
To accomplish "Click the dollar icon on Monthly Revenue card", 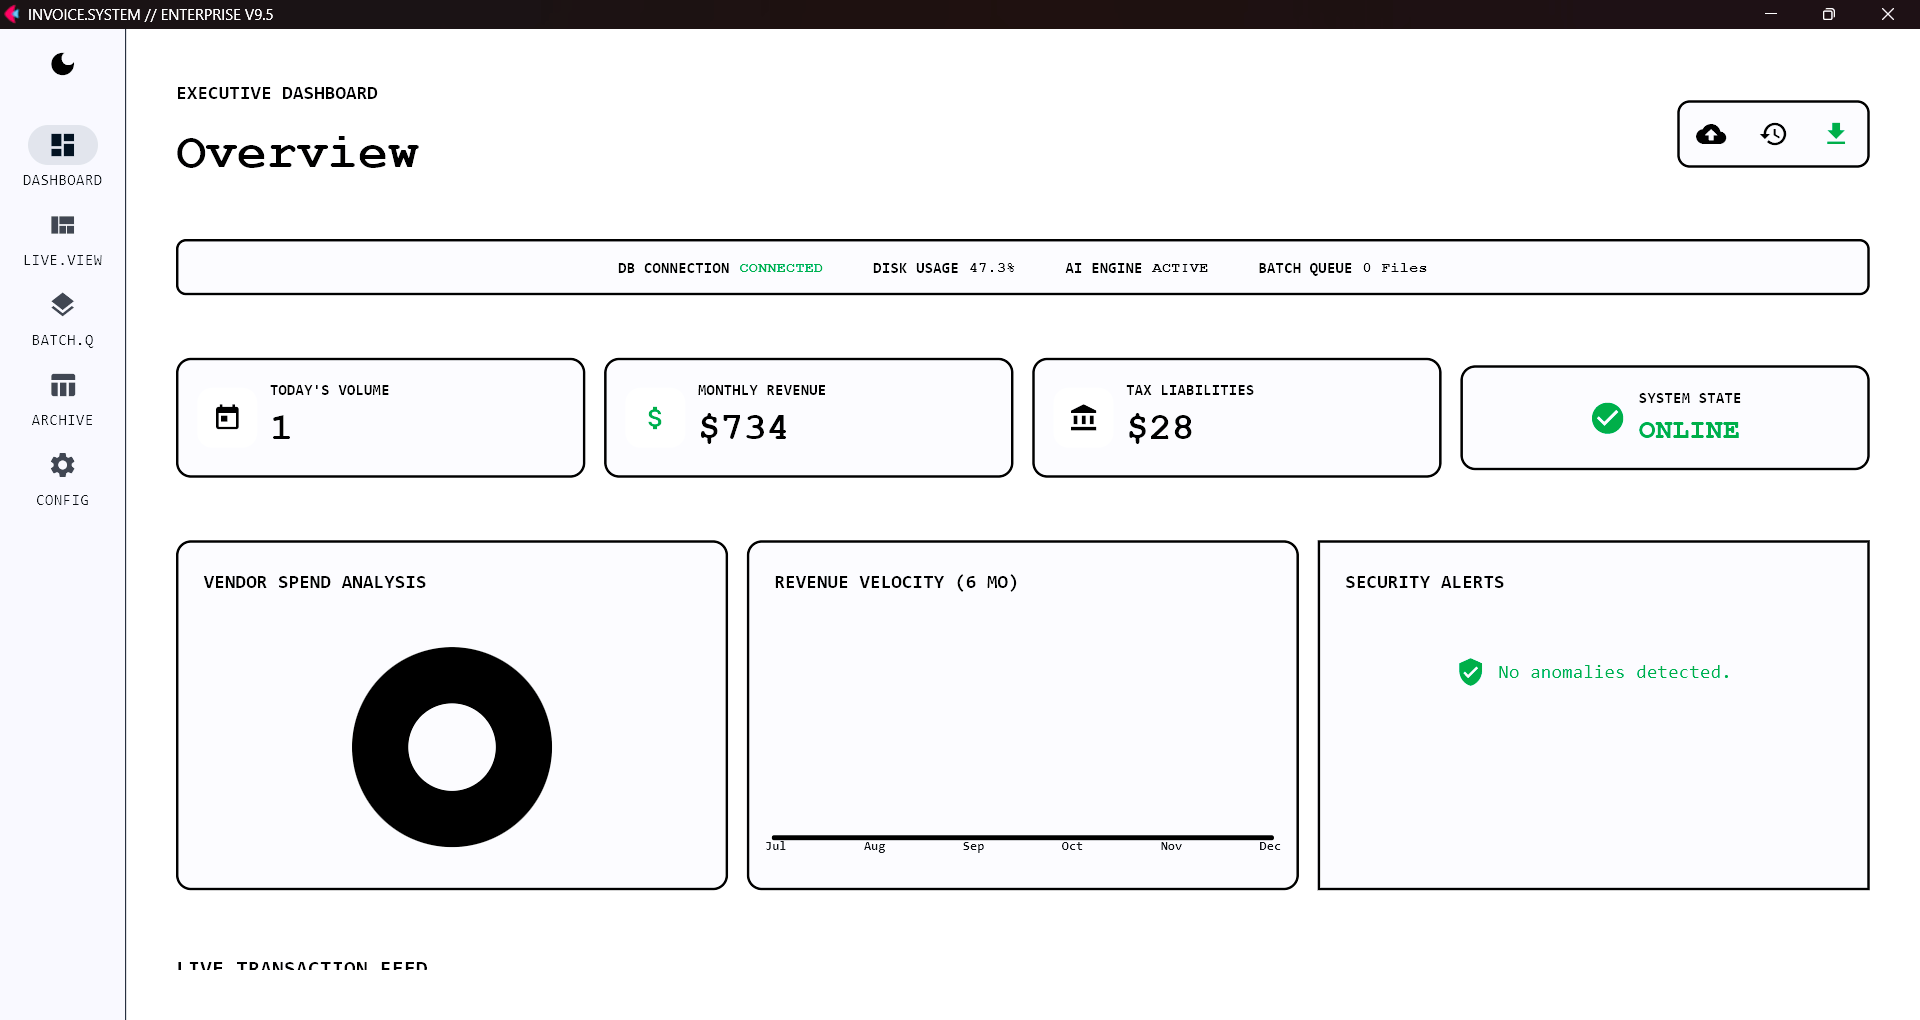I will (x=655, y=417).
